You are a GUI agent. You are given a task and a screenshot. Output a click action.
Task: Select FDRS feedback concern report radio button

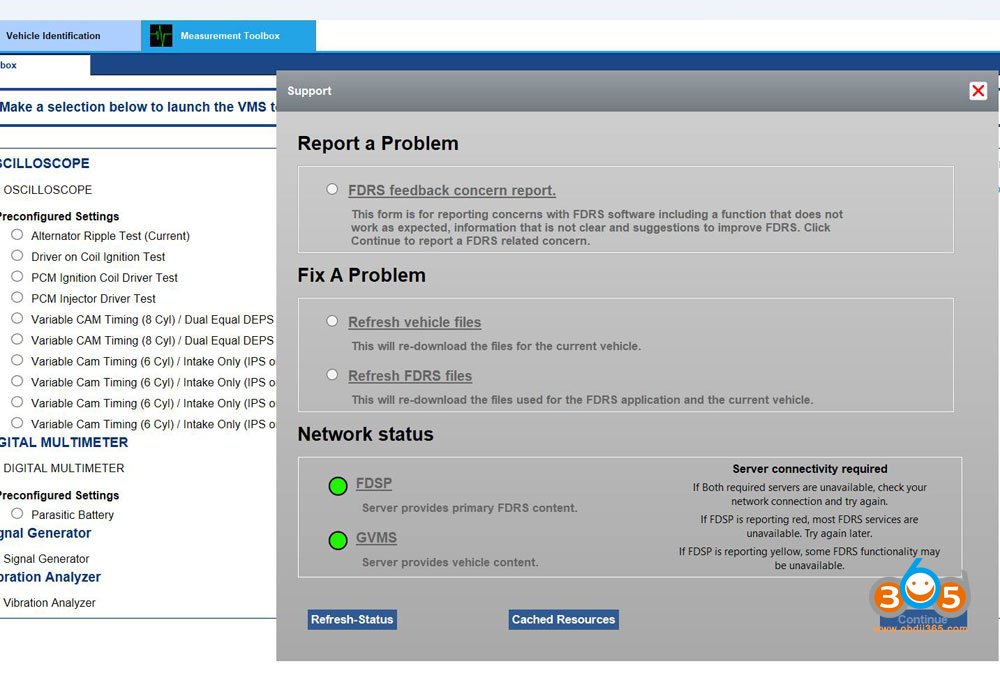click(332, 189)
